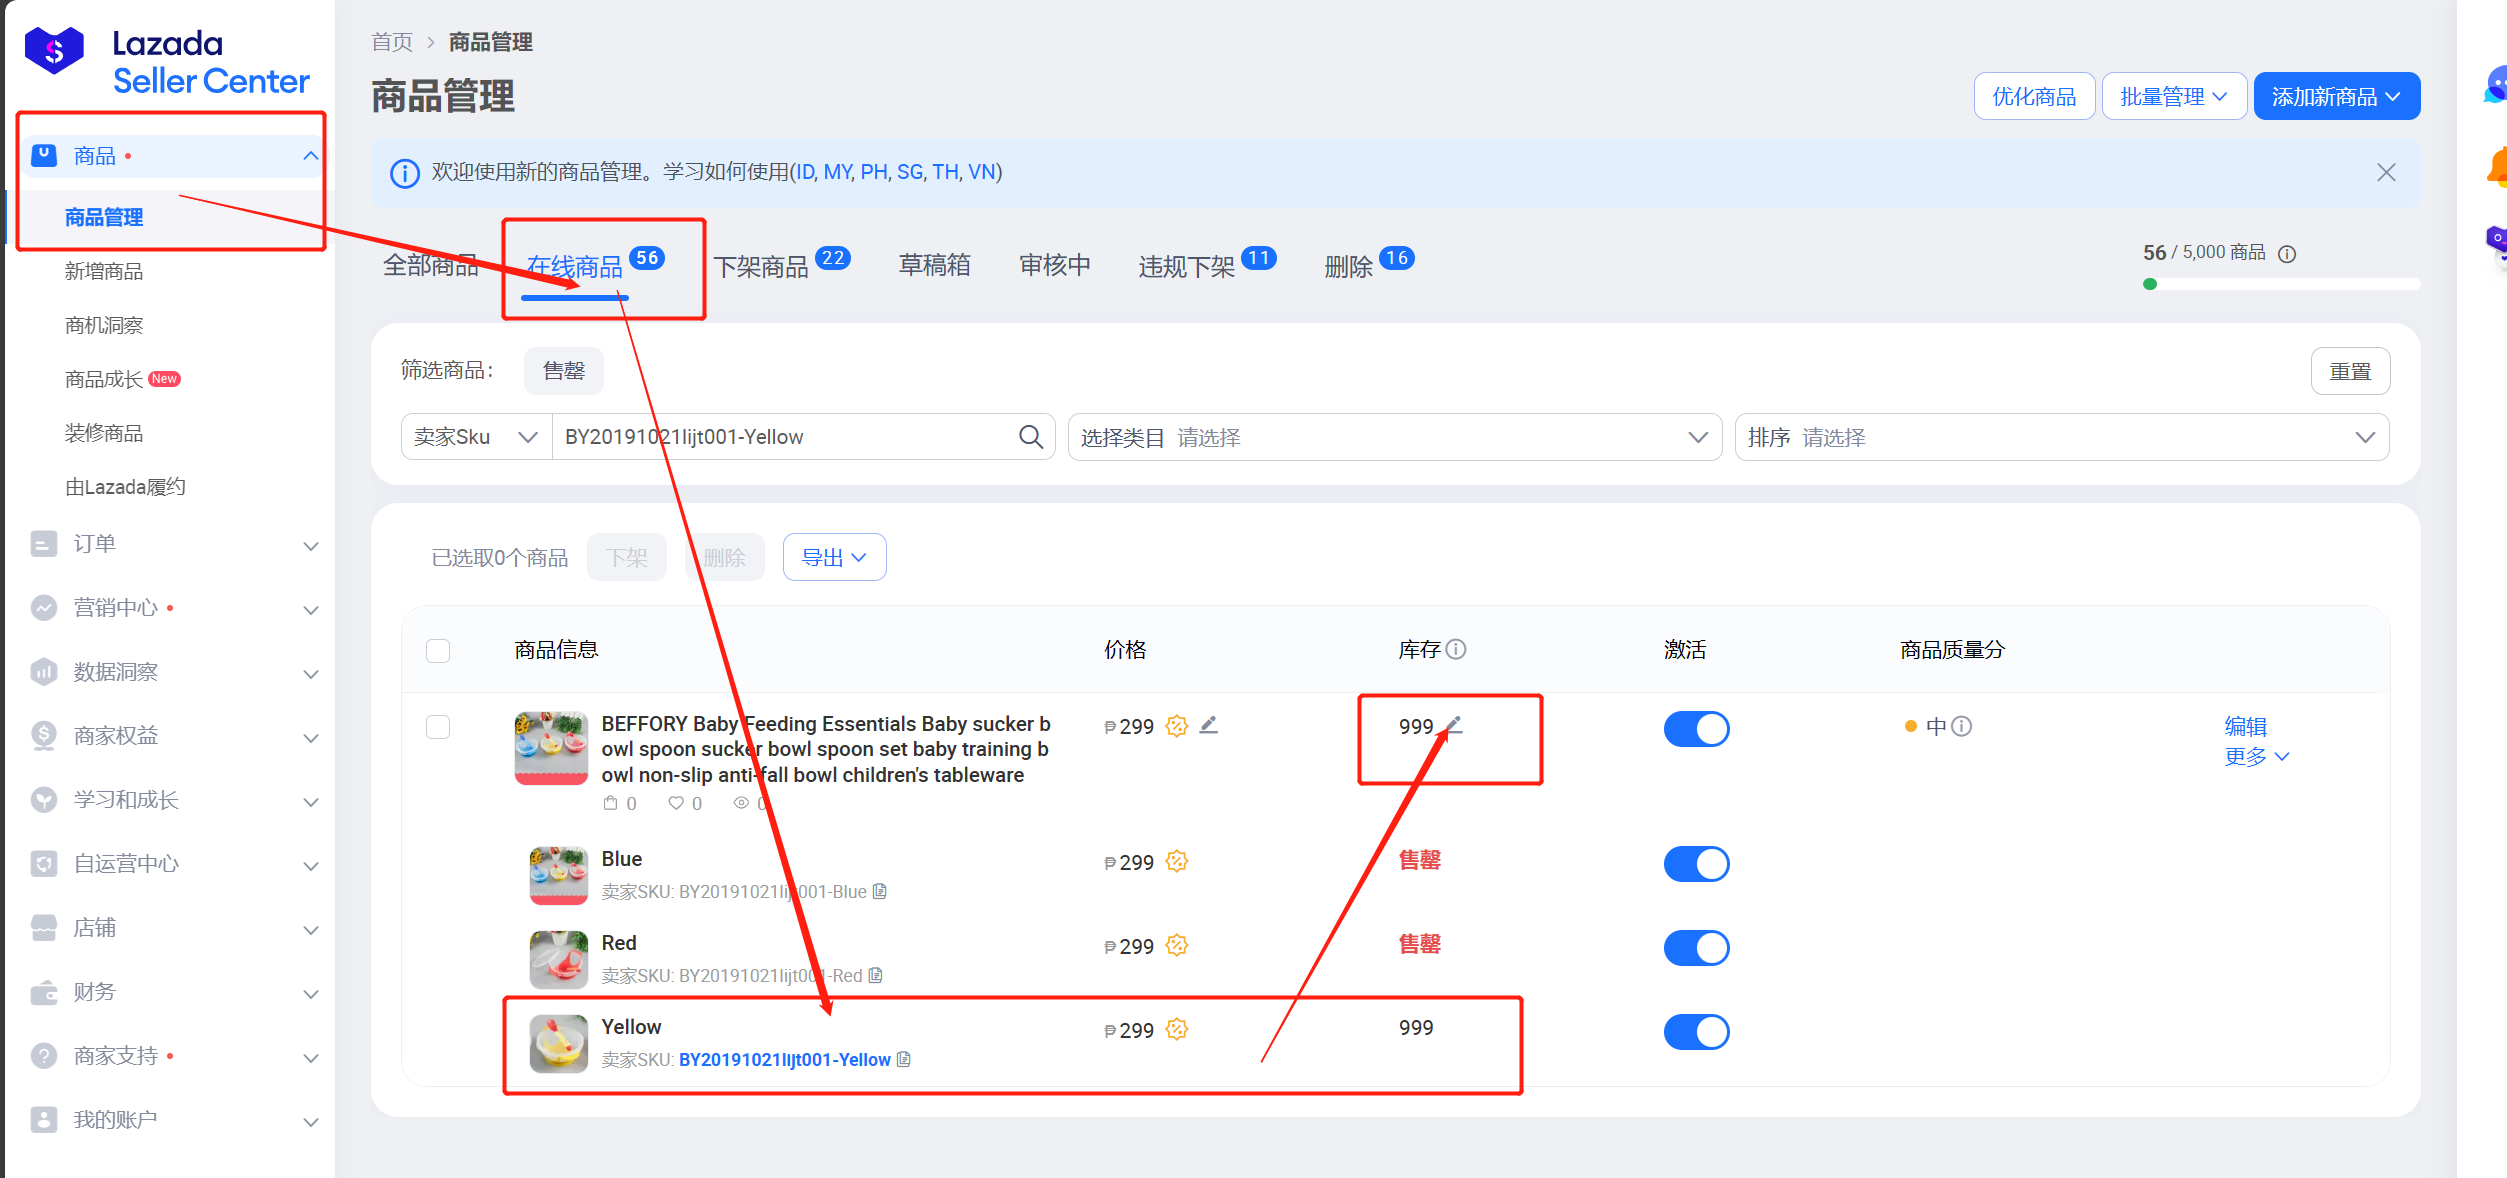Tick the select-all checkbox in the table header

coord(438,651)
